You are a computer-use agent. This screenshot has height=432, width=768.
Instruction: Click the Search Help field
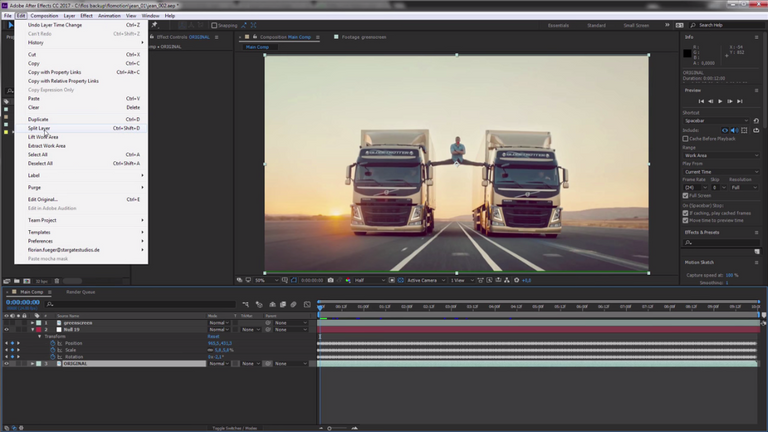[x=727, y=25]
